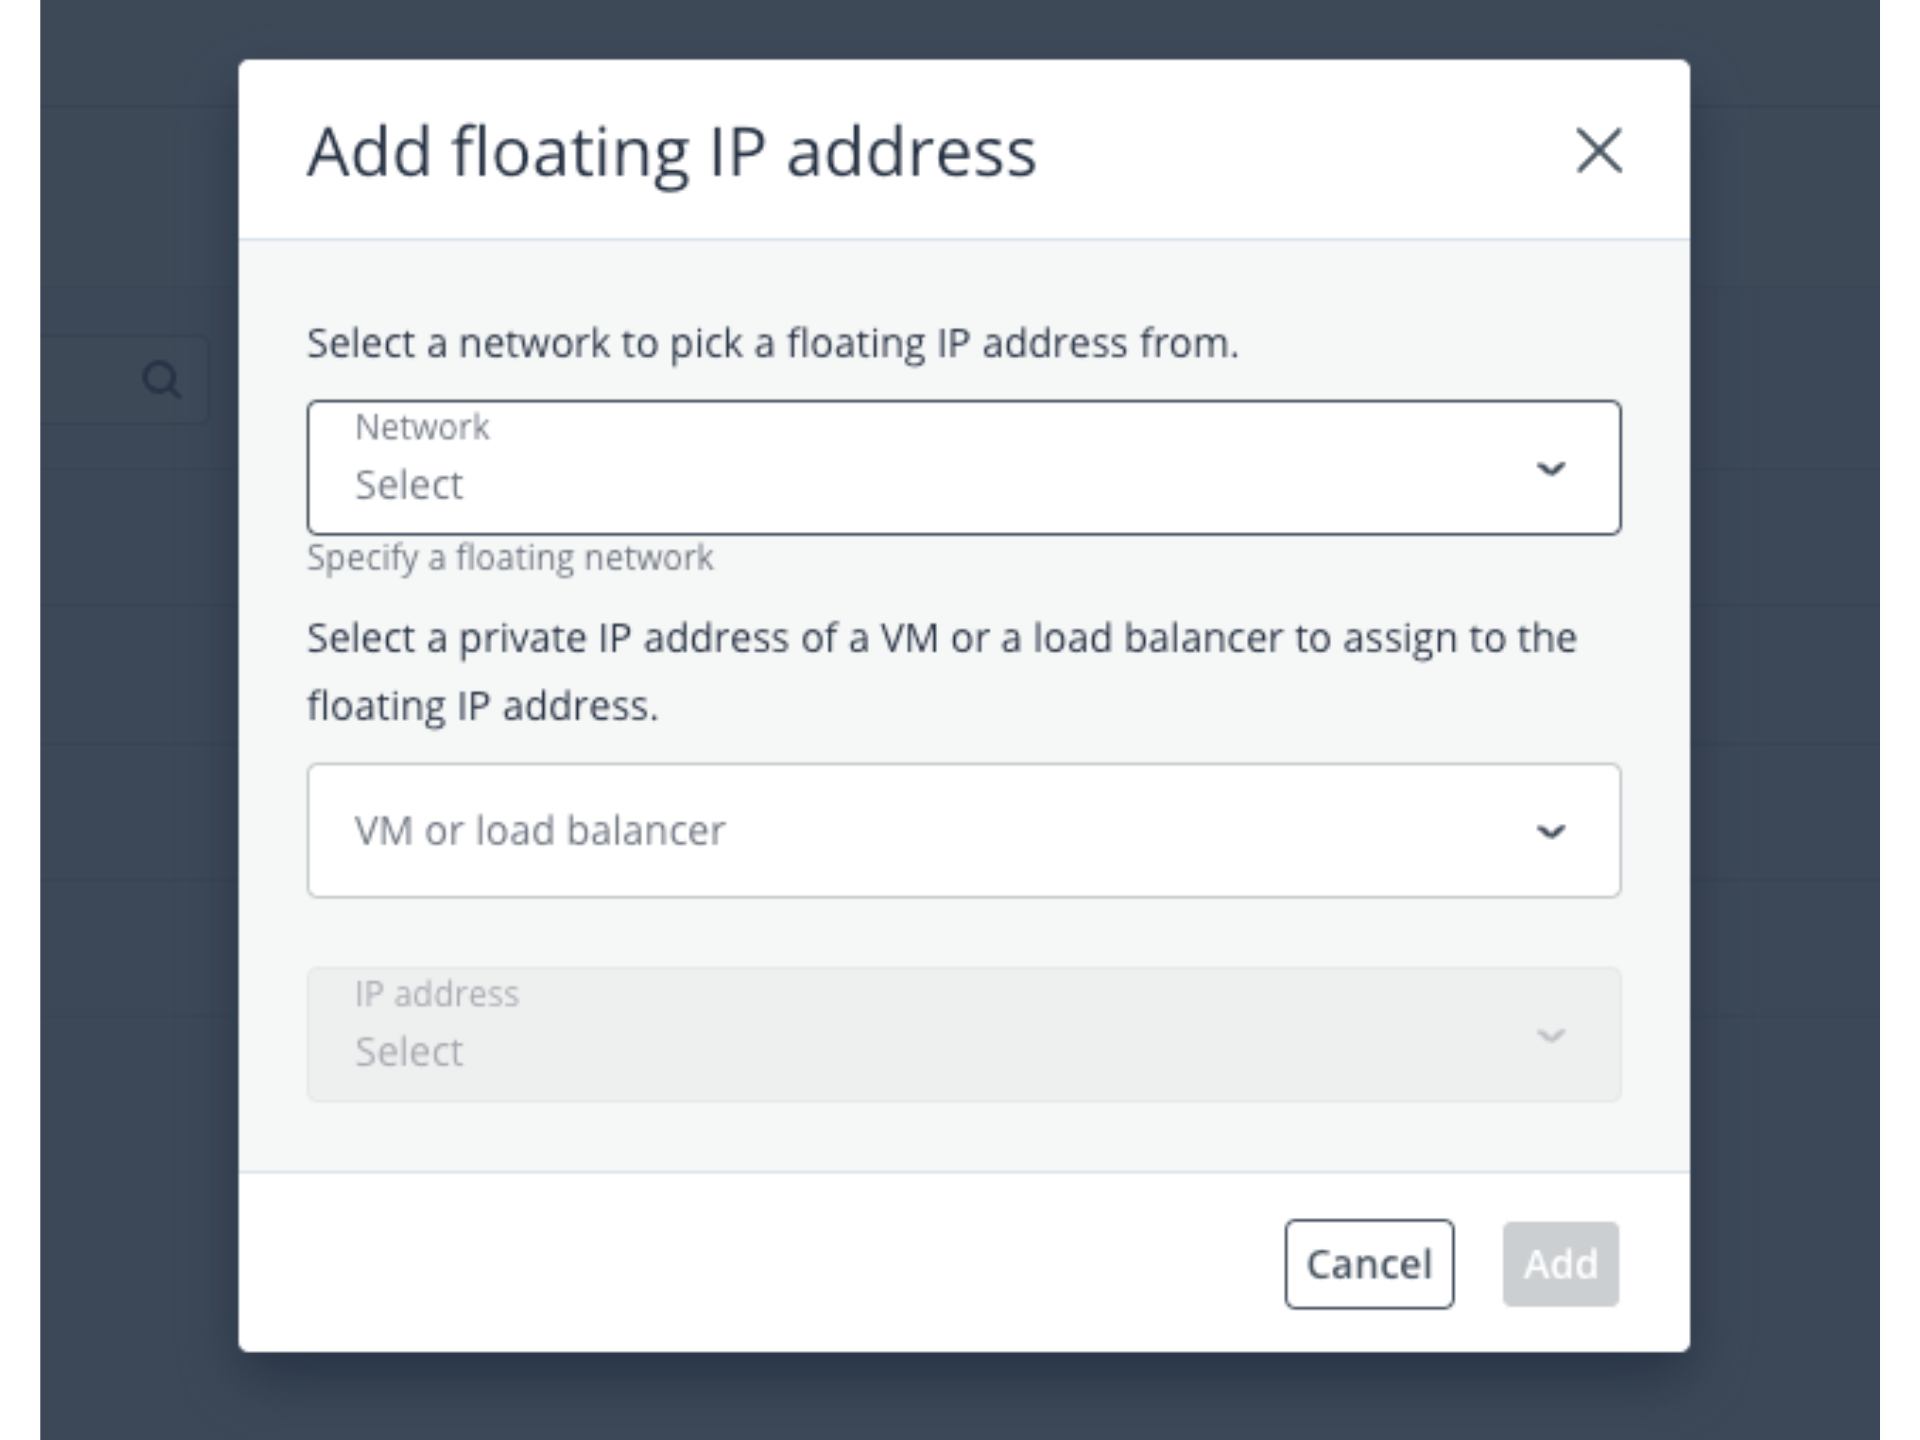
Task: Open the Network dropdown field
Action: coord(962,468)
